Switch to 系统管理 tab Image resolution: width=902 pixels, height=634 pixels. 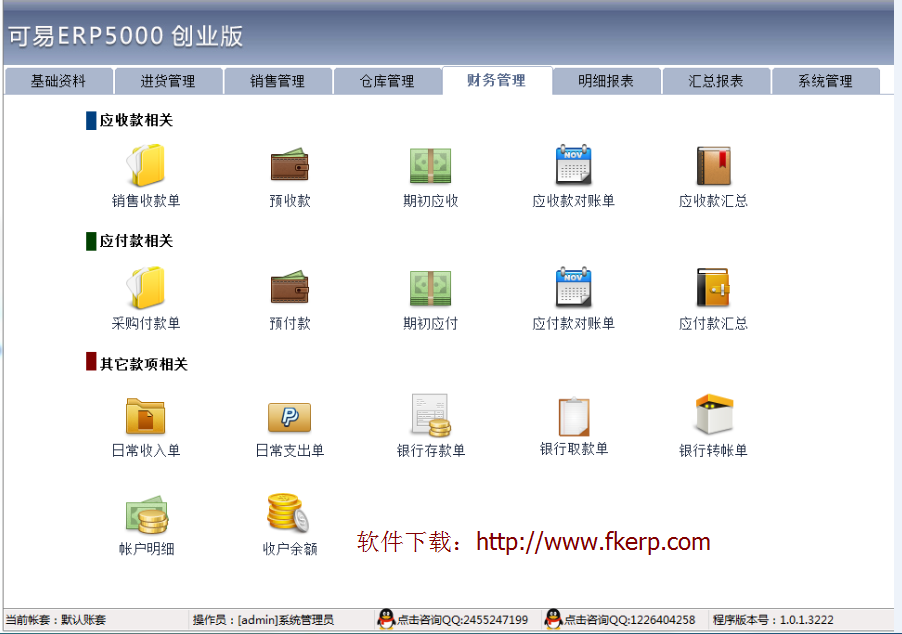825,81
